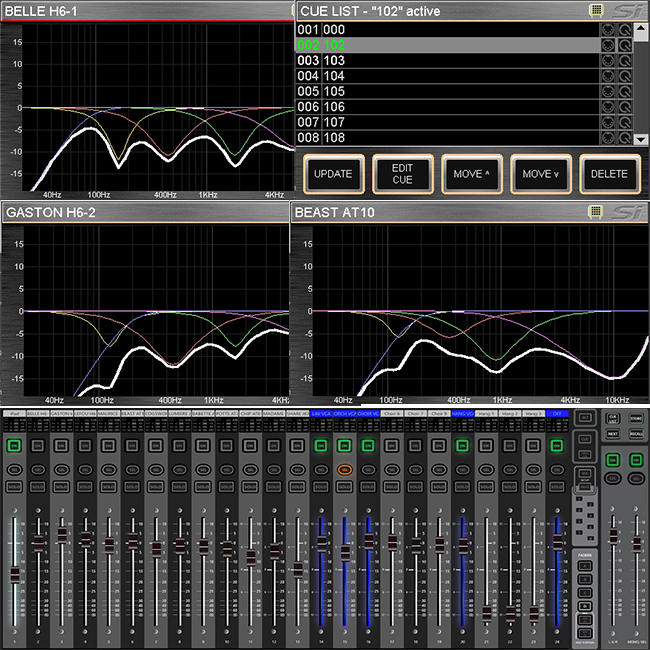Click the MIDI icon on cue 001
Image resolution: width=650 pixels, height=650 pixels.
(x=608, y=30)
